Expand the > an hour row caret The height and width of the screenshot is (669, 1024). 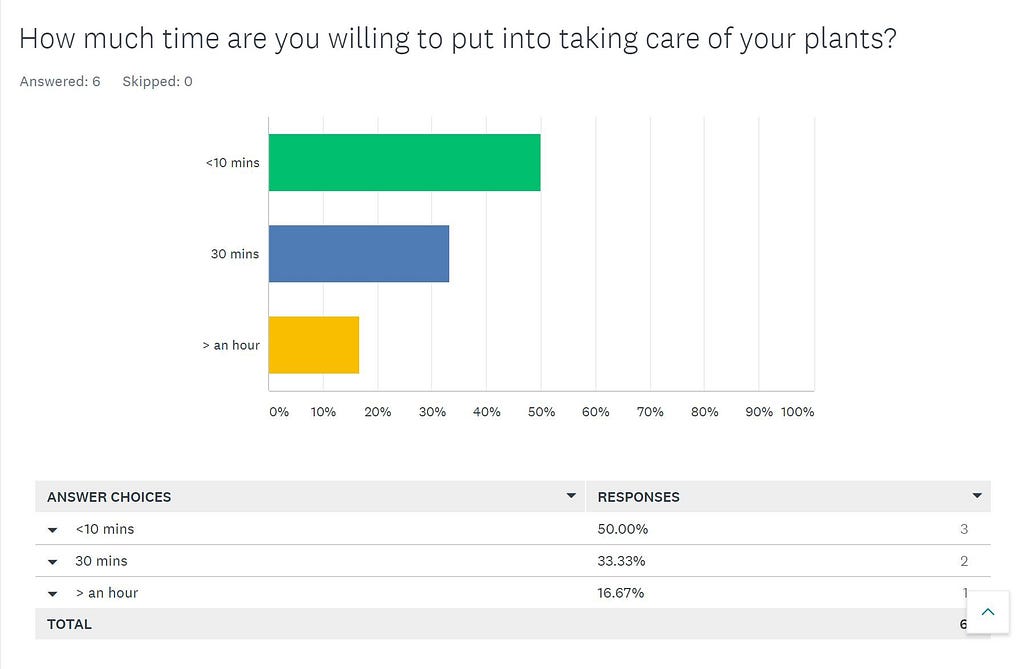click(53, 594)
